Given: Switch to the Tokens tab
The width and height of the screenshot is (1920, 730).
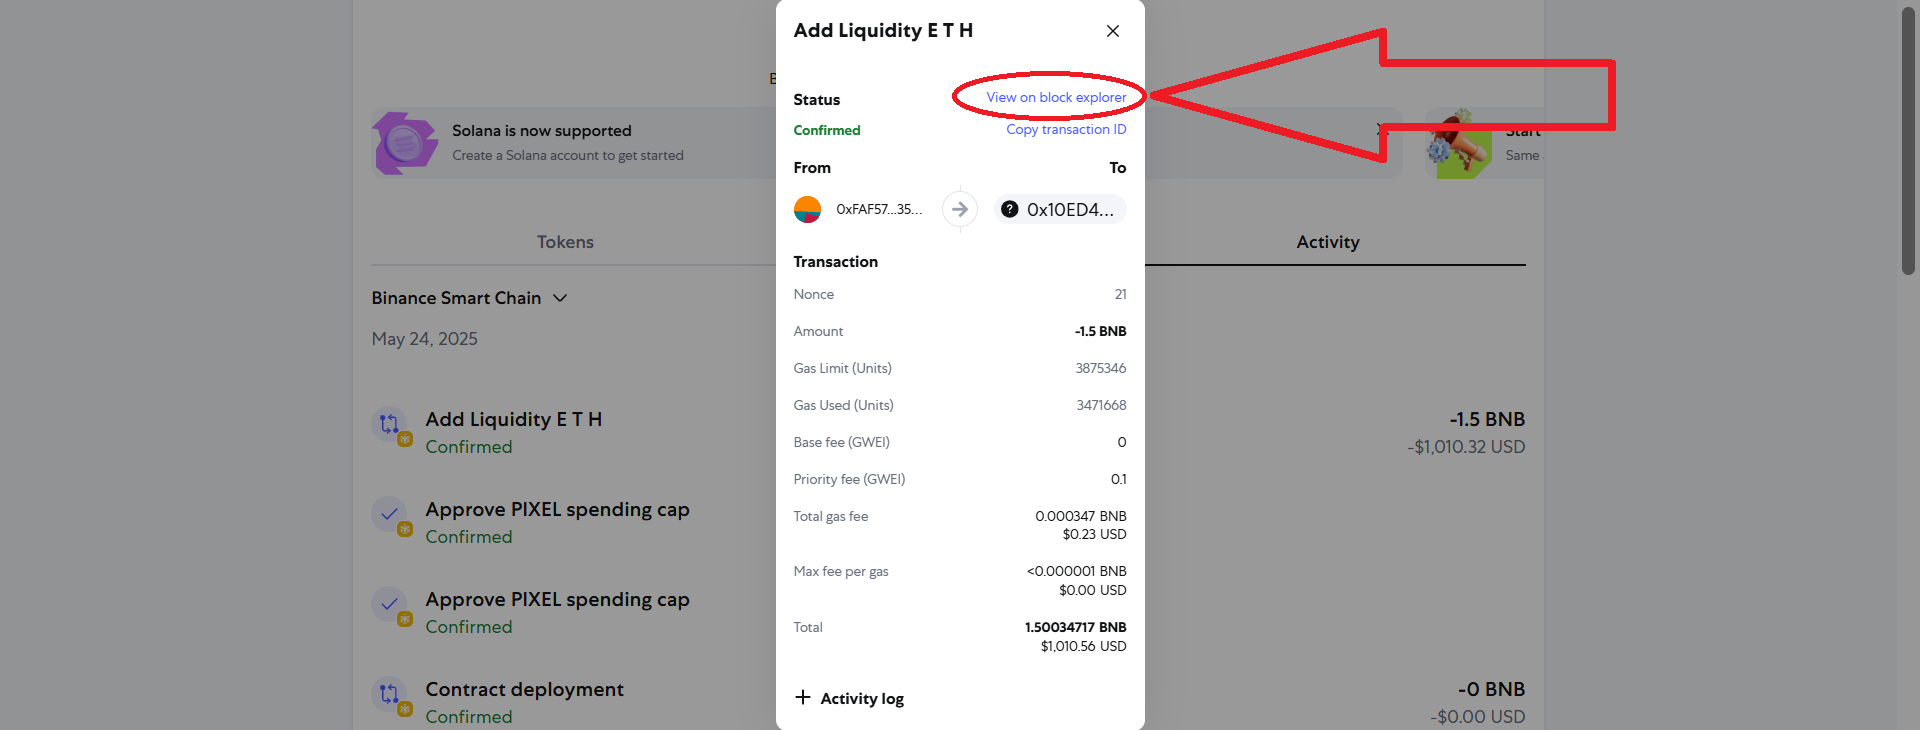Looking at the screenshot, I should [565, 242].
